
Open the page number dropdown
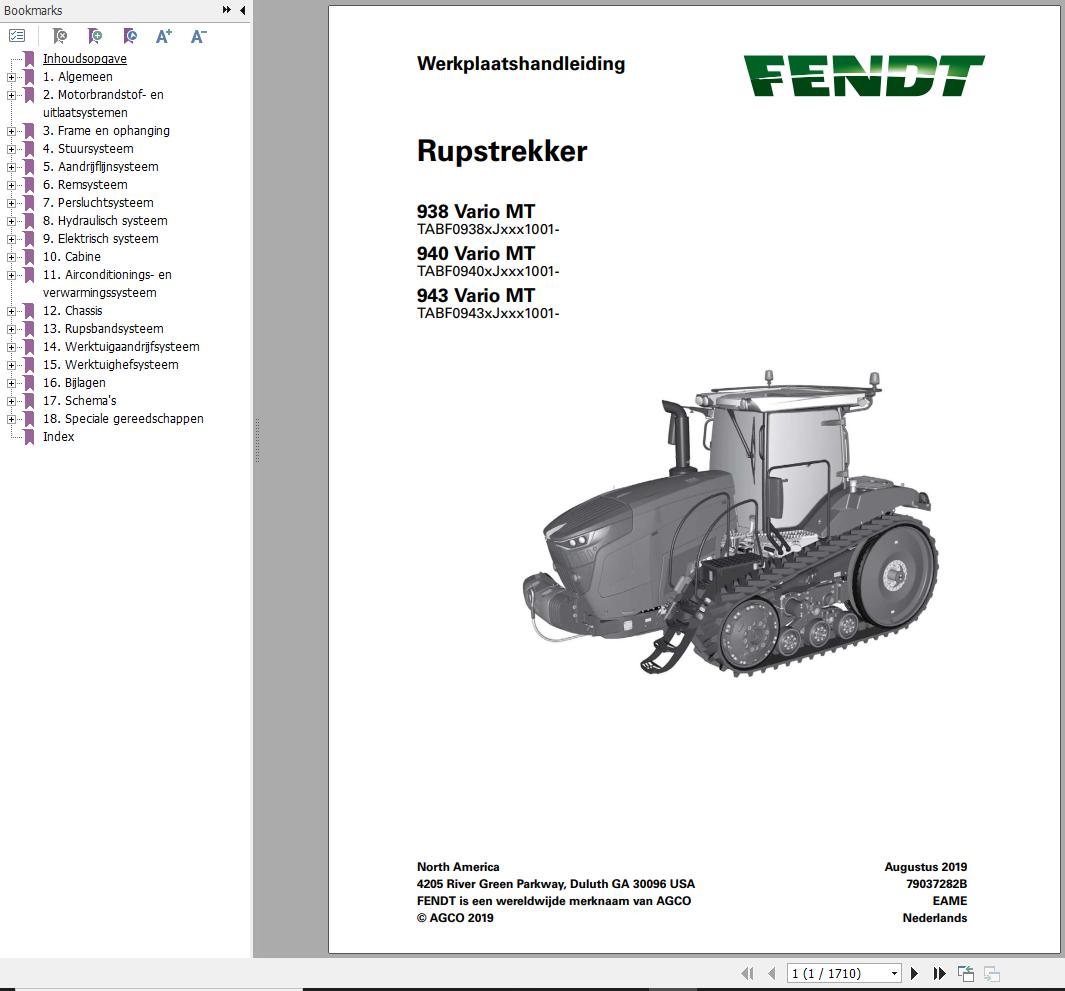tap(894, 973)
